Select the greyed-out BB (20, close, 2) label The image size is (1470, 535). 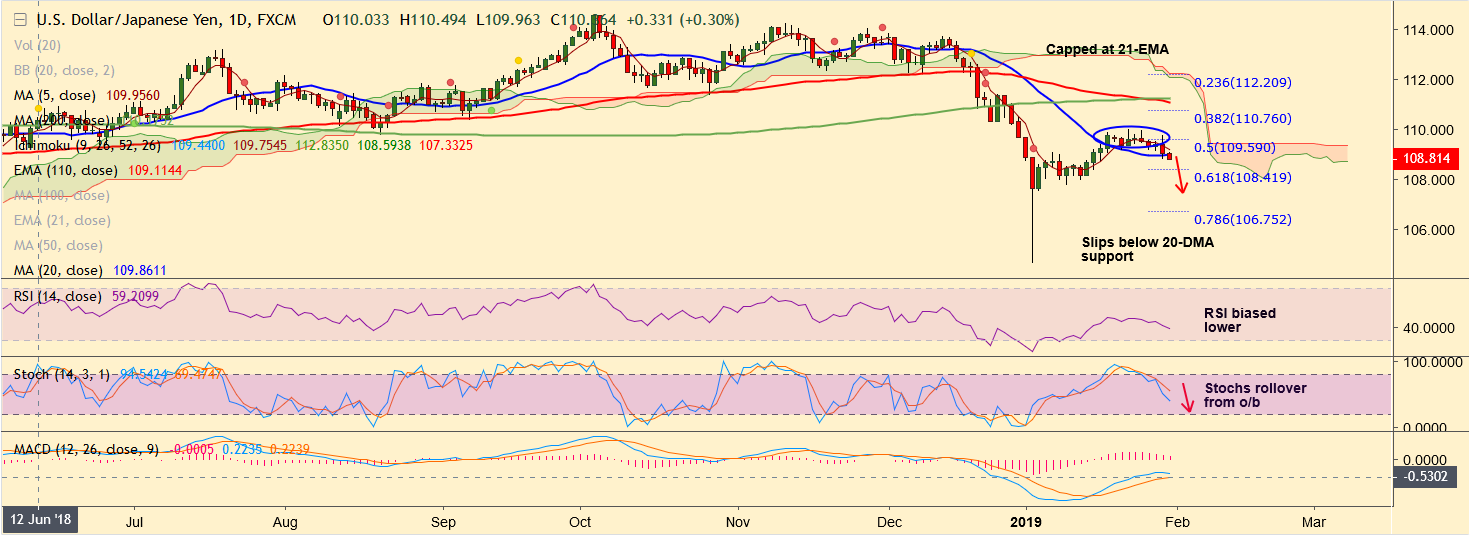pos(66,70)
